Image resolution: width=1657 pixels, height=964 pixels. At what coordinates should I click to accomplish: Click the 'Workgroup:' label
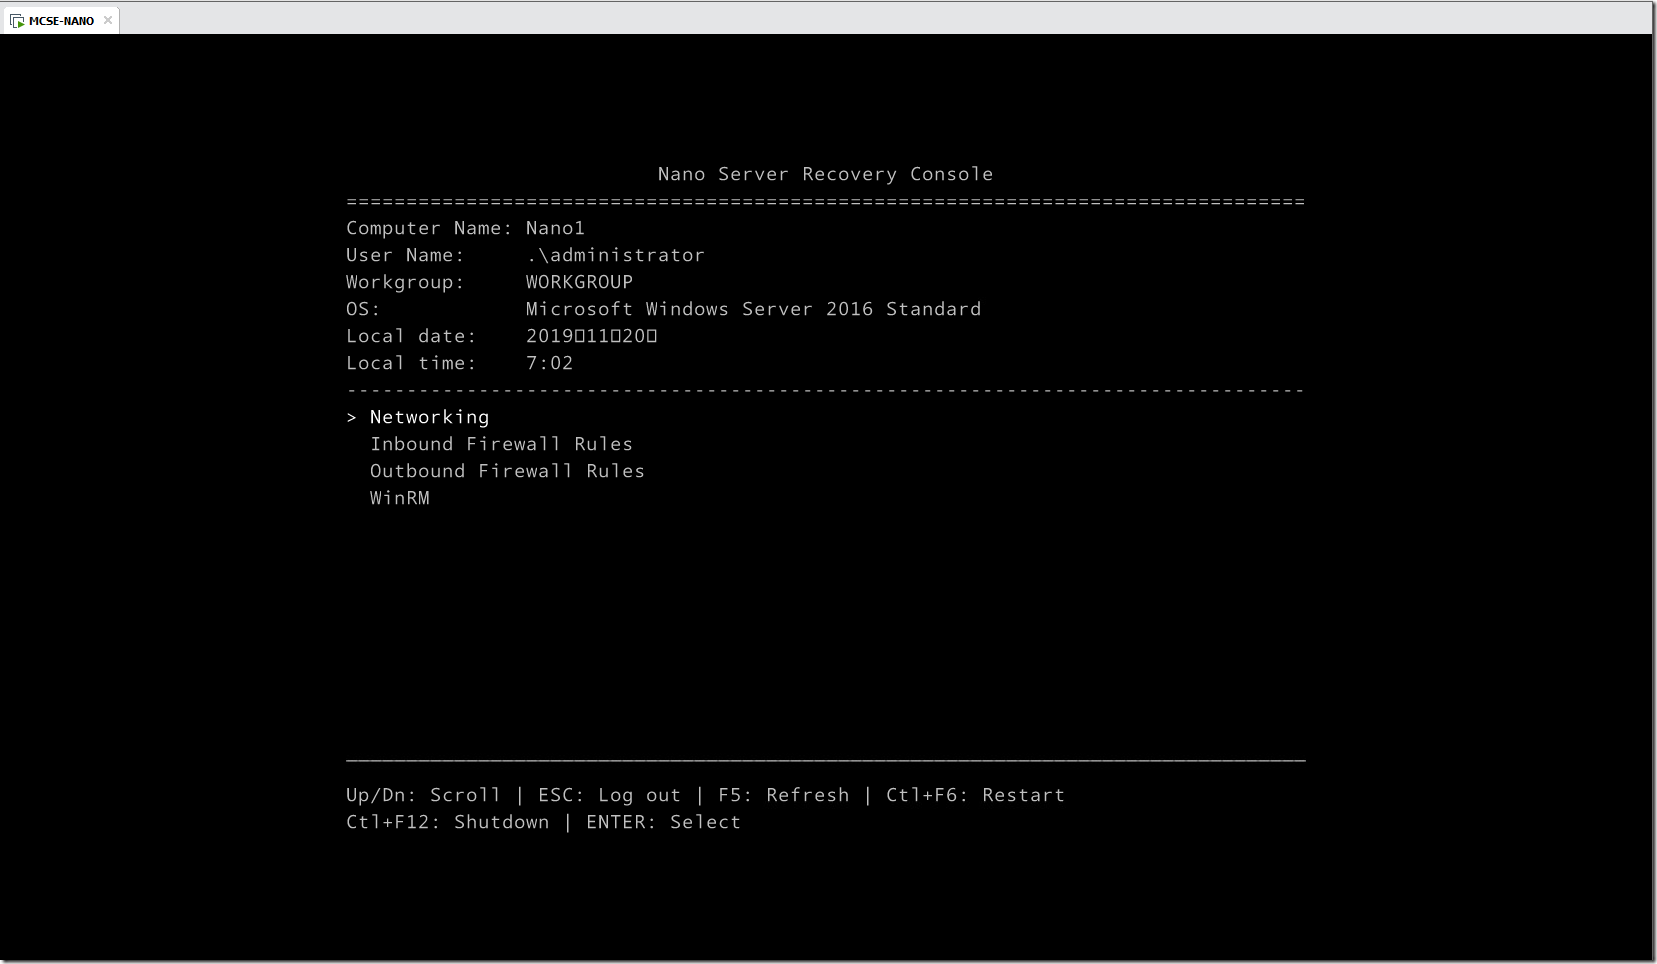[405, 282]
